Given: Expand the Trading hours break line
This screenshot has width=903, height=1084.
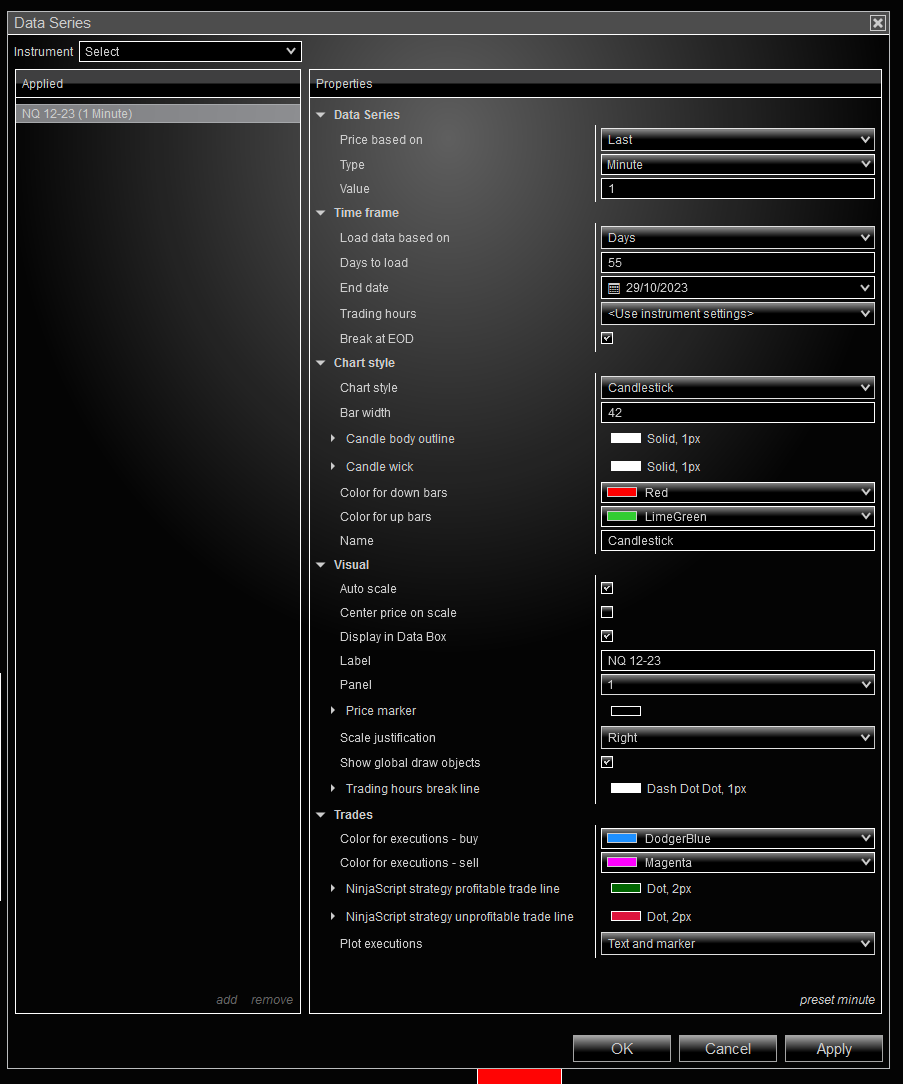Looking at the screenshot, I should click(x=333, y=788).
